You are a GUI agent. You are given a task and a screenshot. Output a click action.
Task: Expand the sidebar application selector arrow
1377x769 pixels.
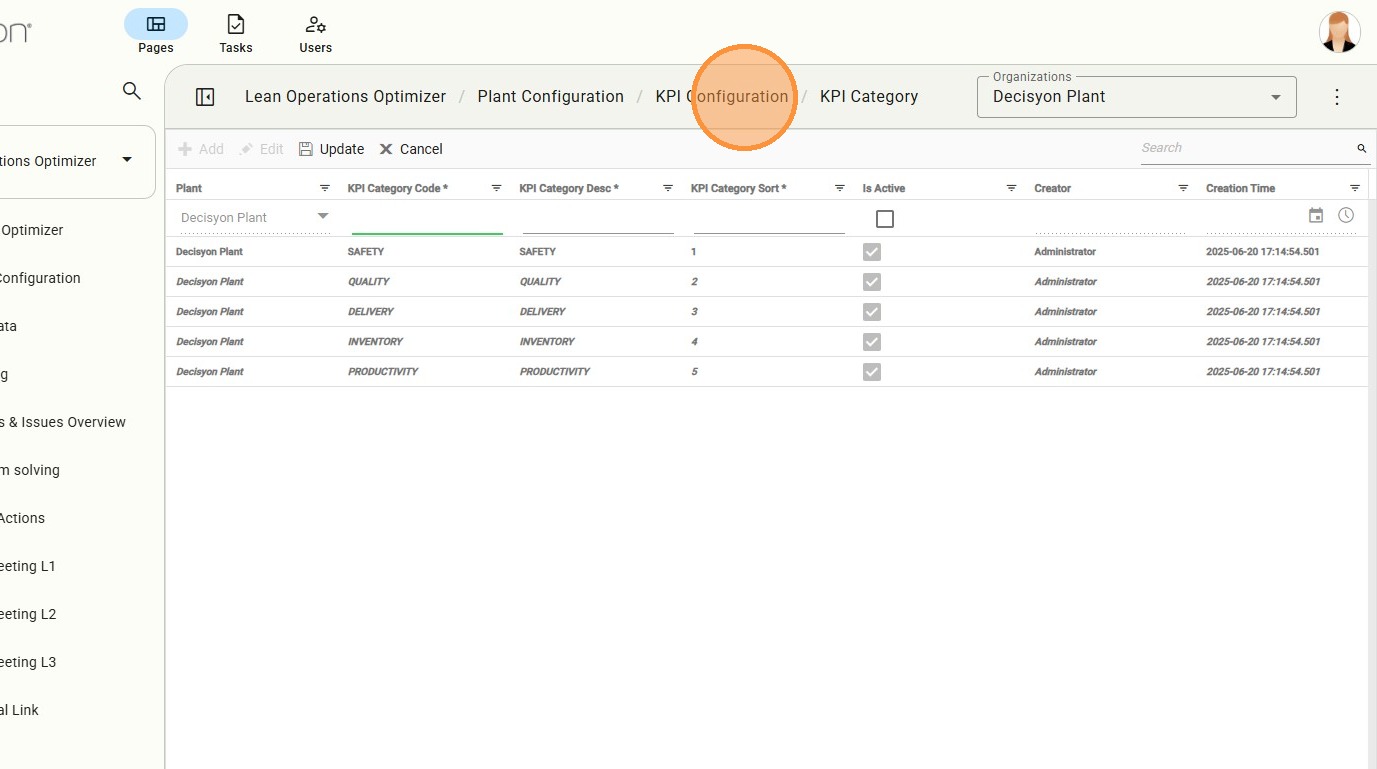click(x=127, y=160)
